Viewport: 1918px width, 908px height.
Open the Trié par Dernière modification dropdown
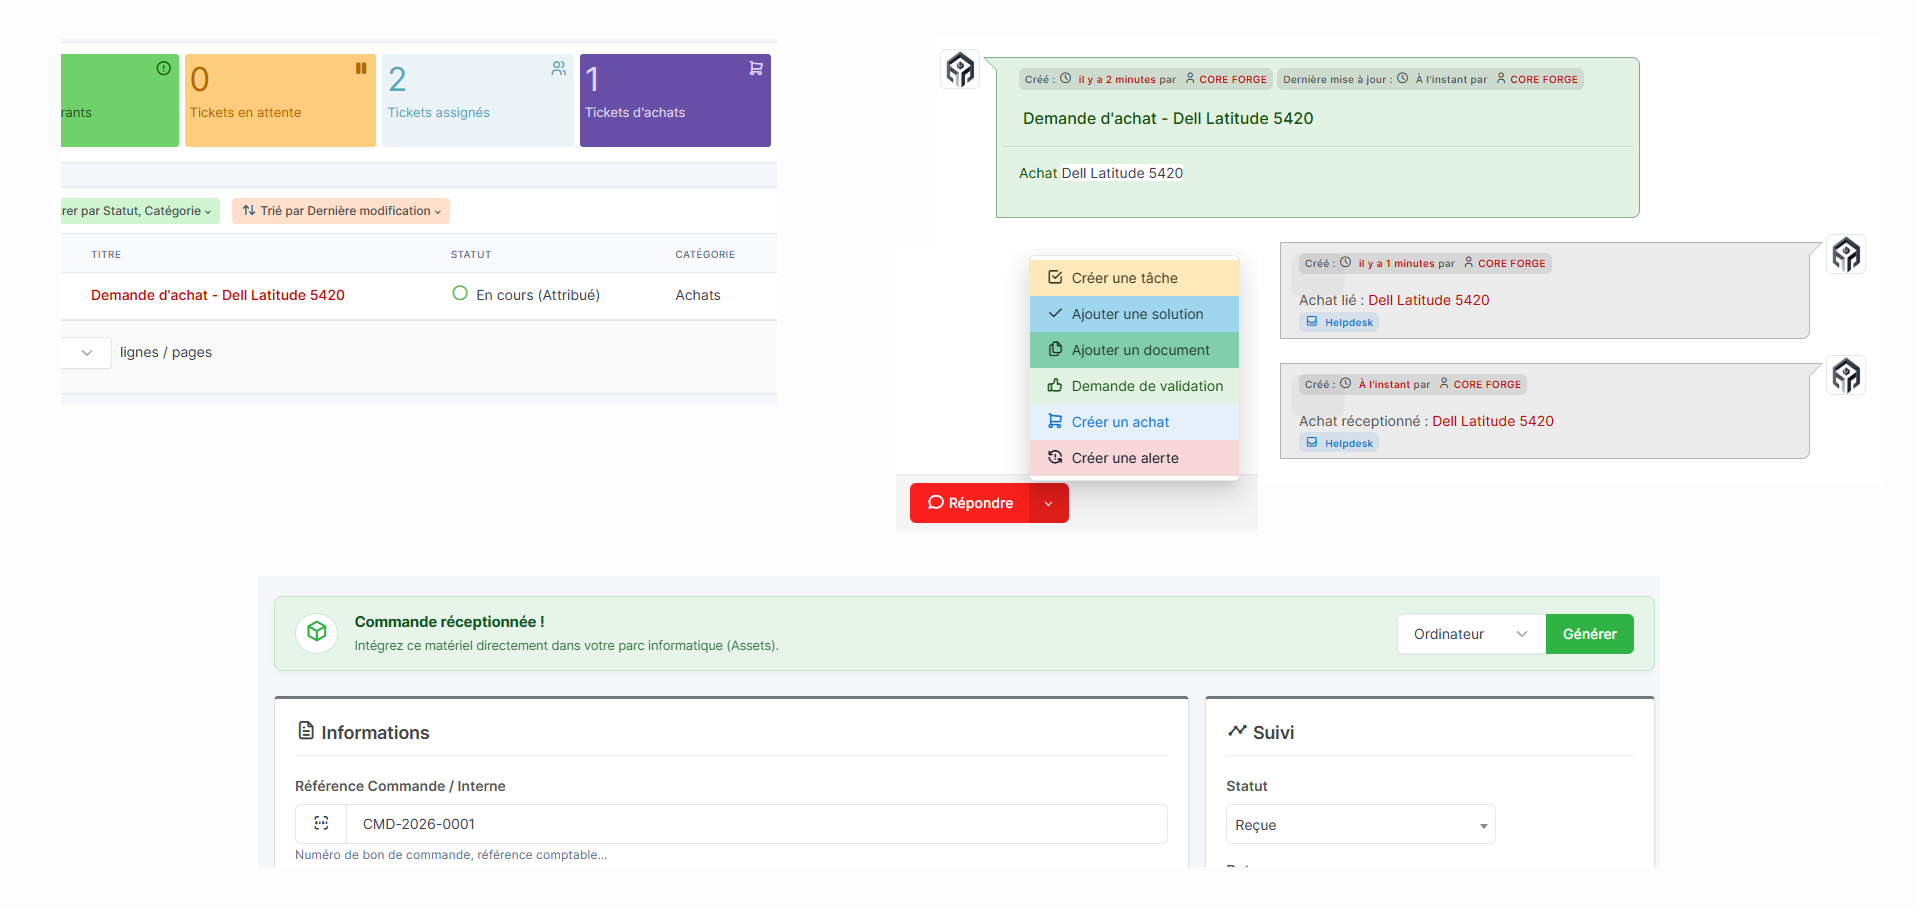(341, 211)
